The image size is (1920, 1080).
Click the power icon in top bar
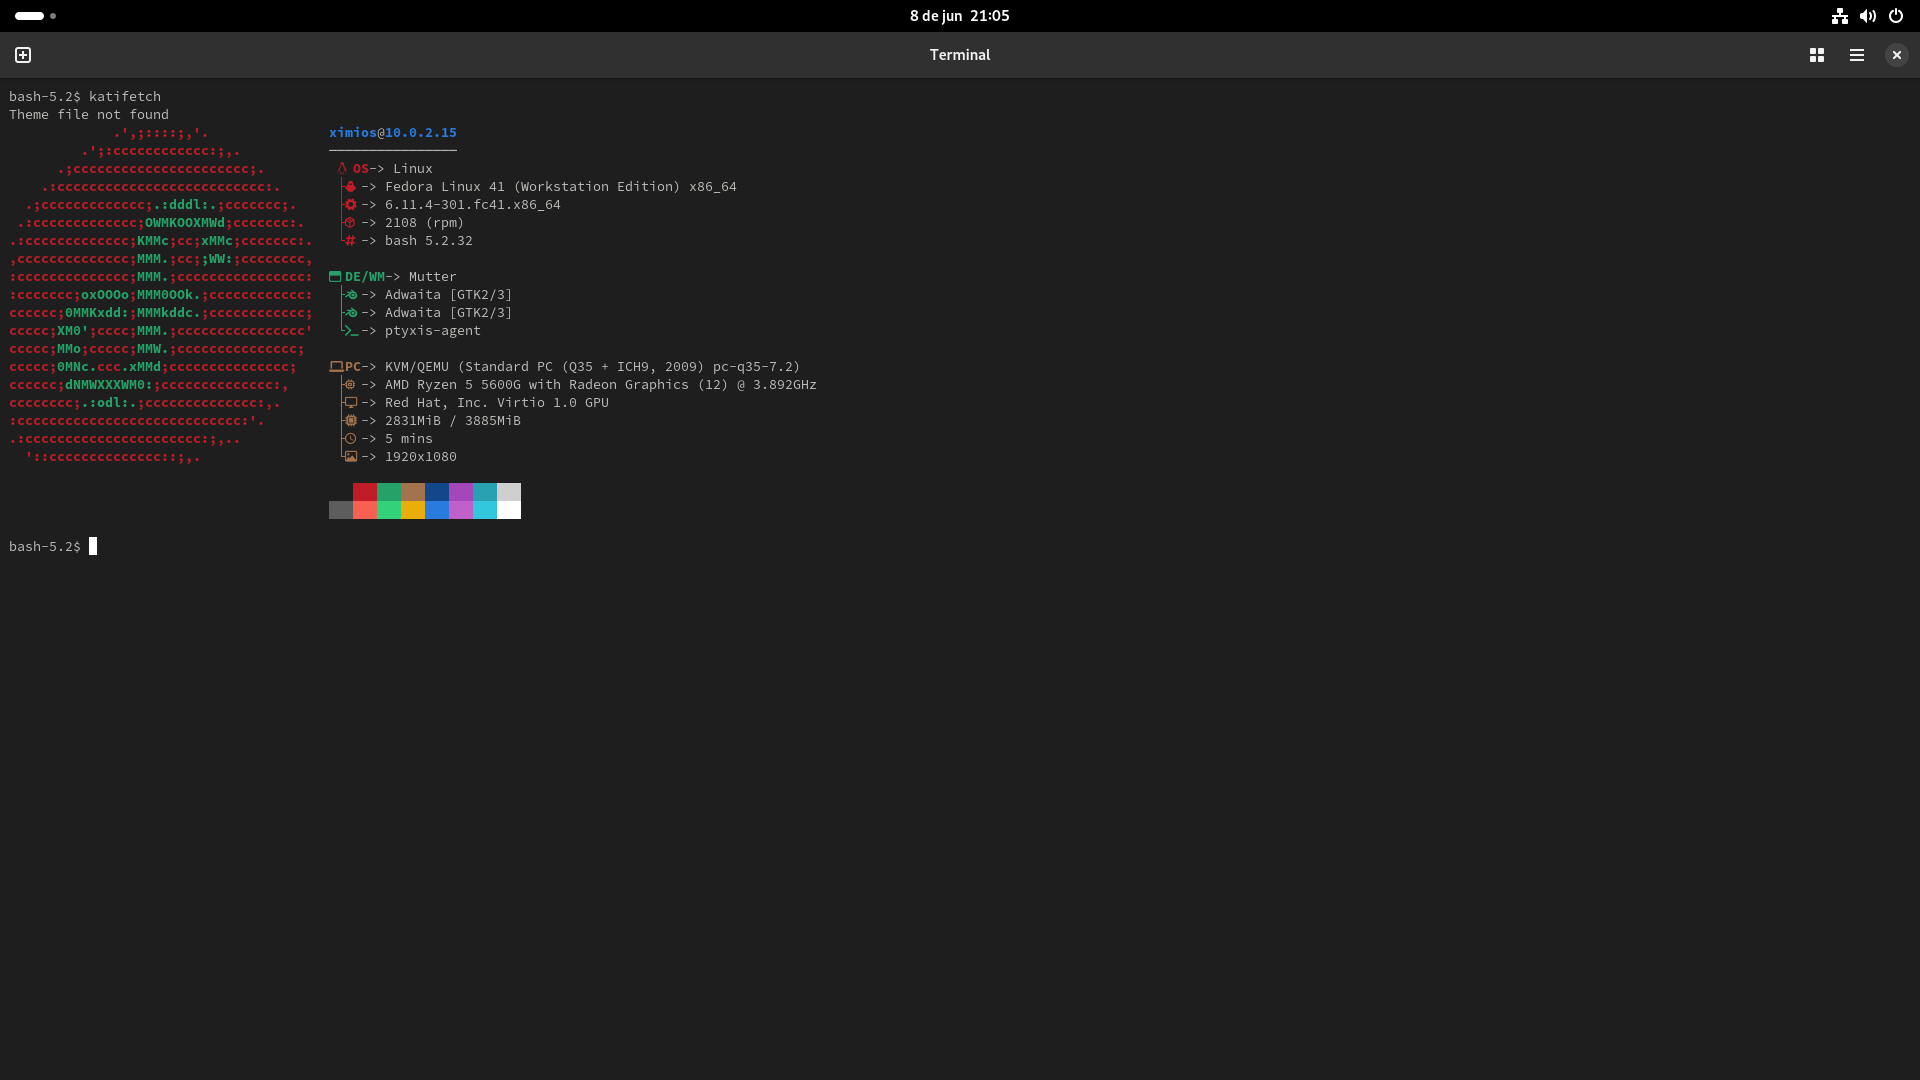[1895, 16]
